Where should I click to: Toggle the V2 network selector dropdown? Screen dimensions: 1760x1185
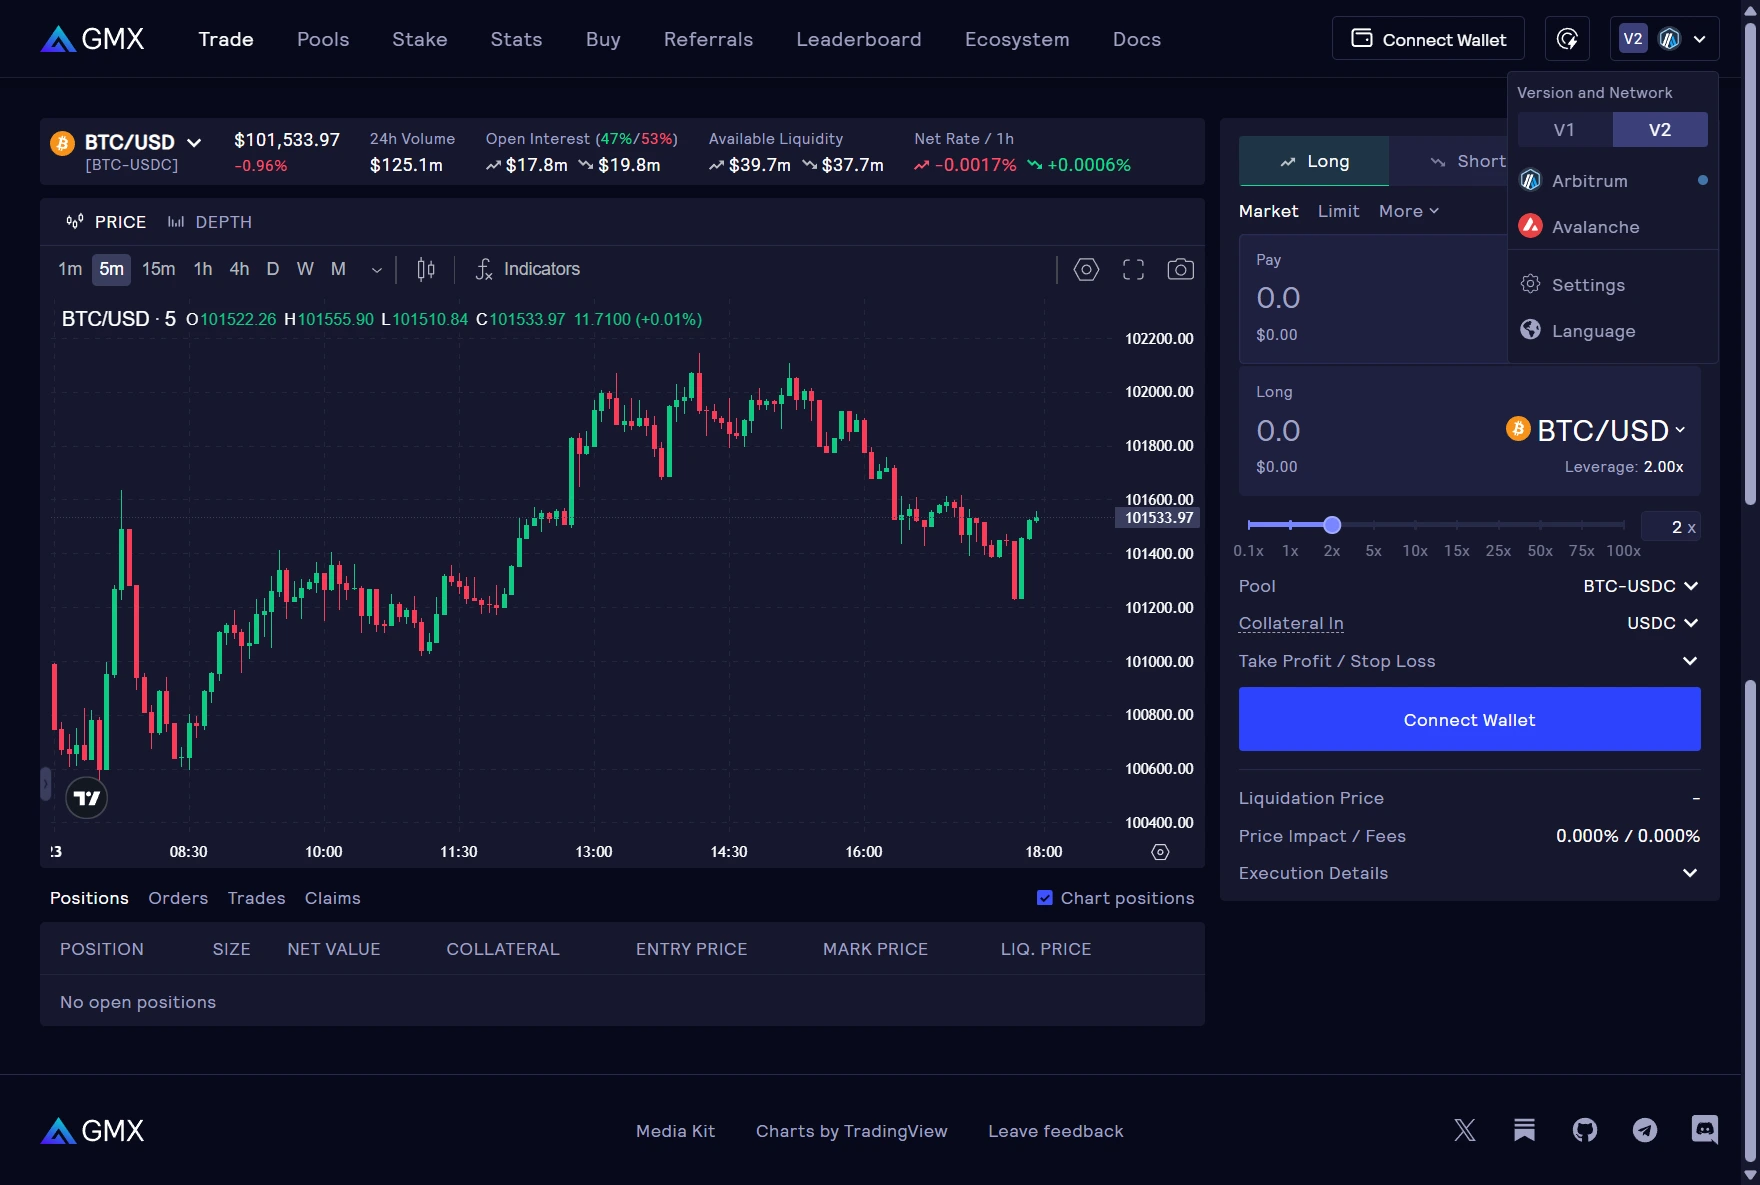click(1665, 39)
